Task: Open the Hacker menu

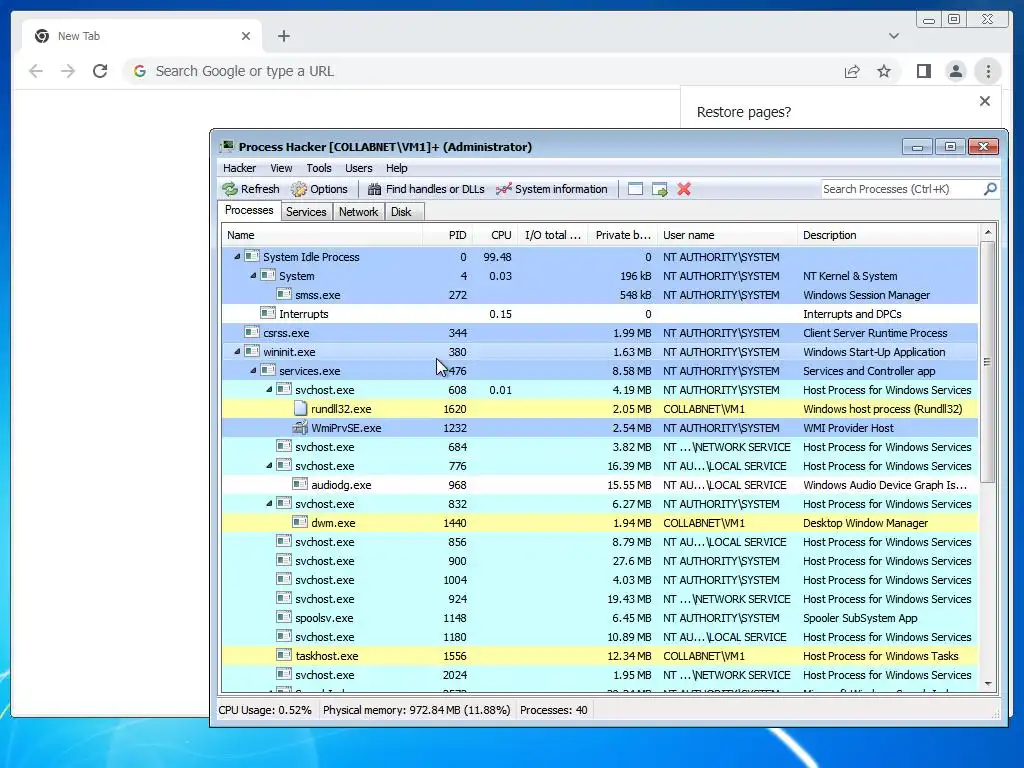Action: coord(239,168)
